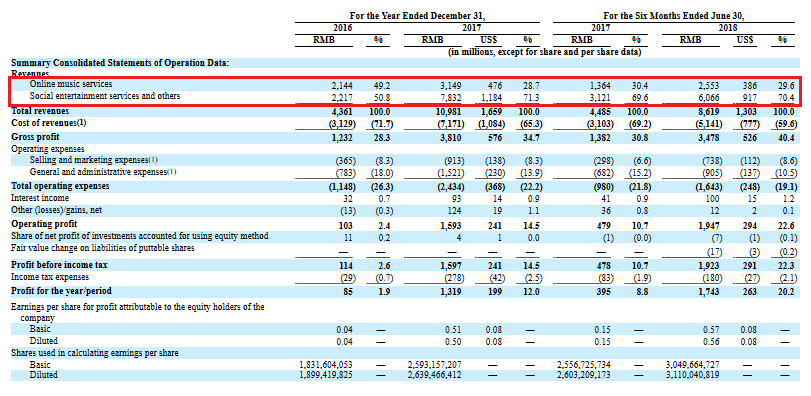Click the 'Interest income' row label
The height and width of the screenshot is (396, 811).
tap(40, 198)
